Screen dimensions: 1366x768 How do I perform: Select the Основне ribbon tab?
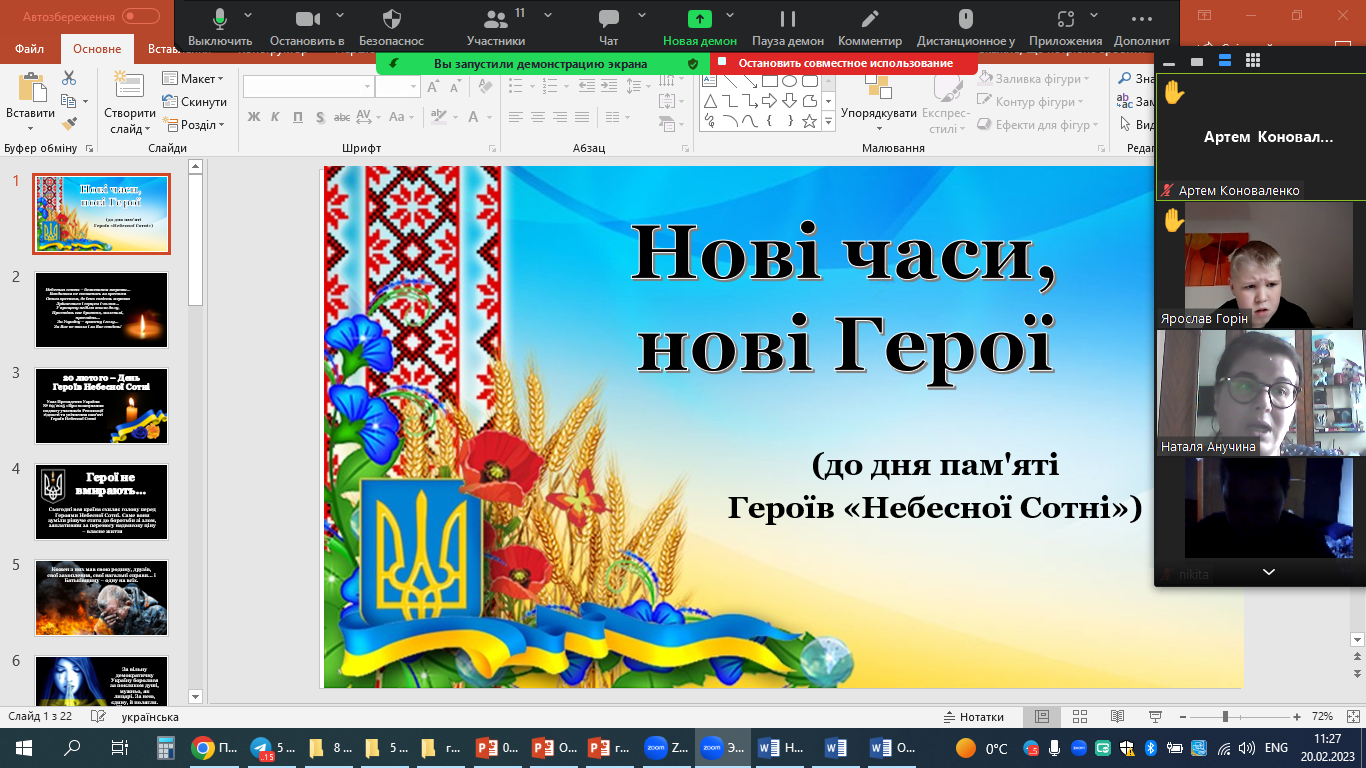97,49
